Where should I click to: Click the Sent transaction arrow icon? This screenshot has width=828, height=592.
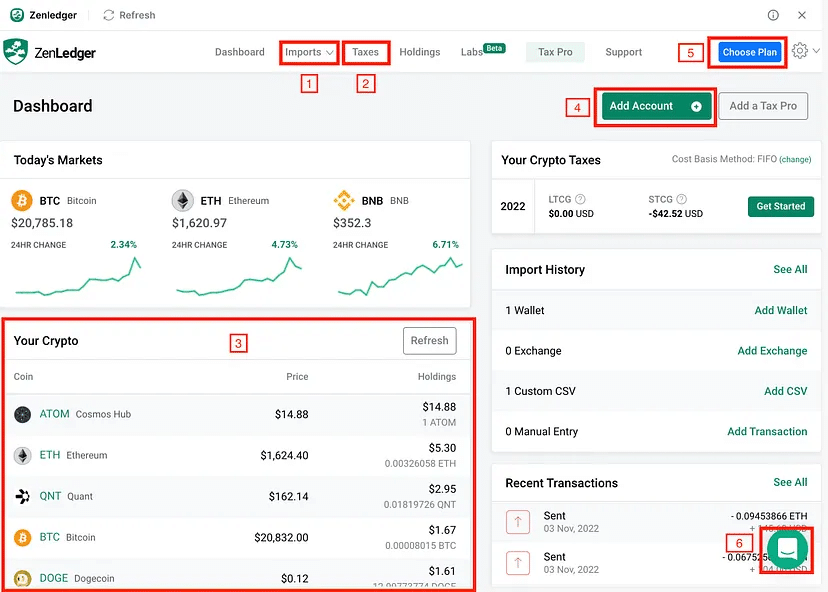[x=517, y=522]
